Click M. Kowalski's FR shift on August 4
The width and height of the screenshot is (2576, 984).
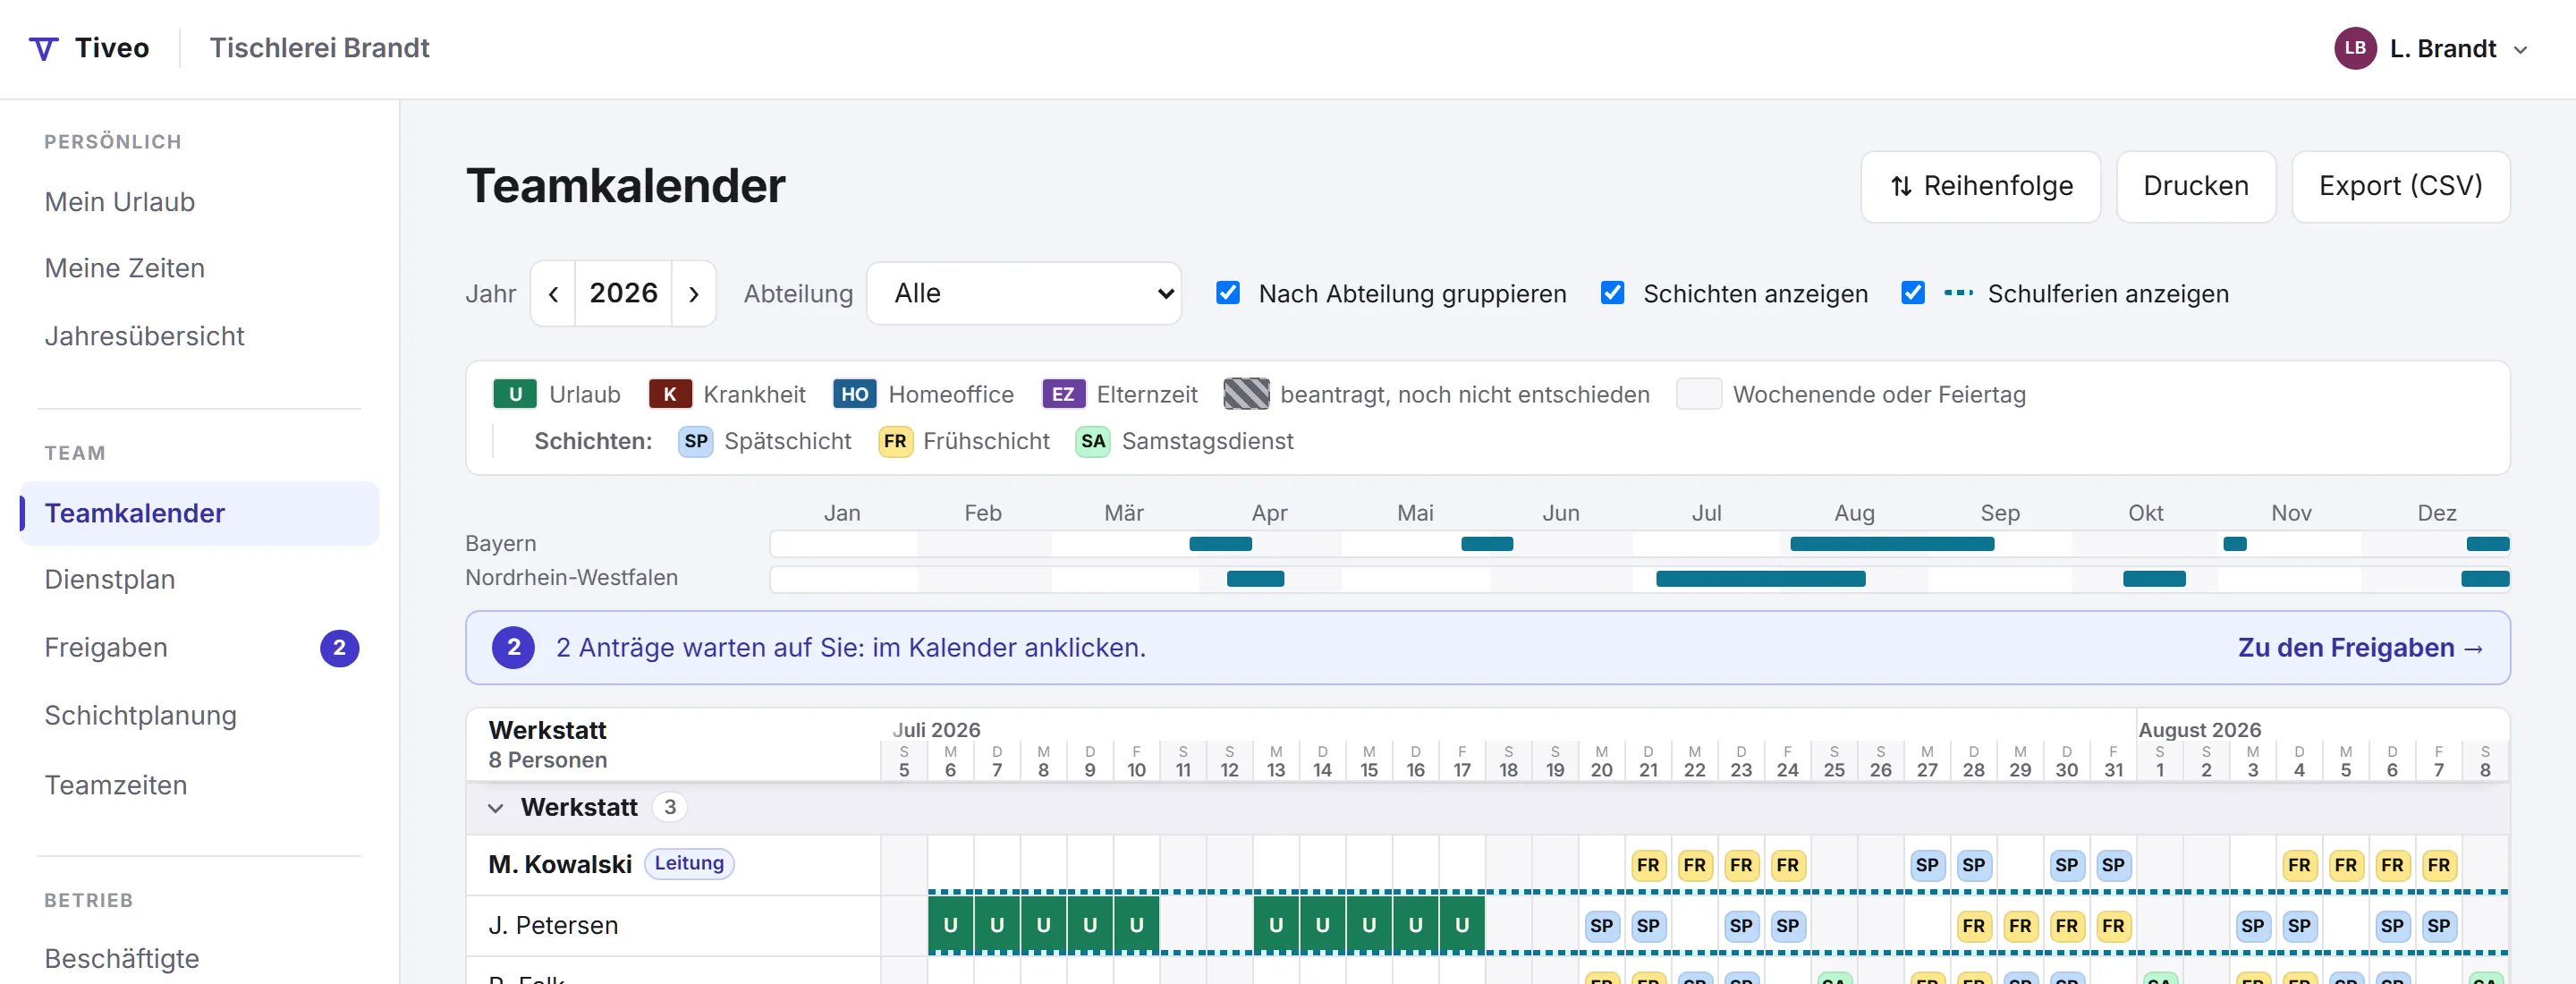[2299, 865]
